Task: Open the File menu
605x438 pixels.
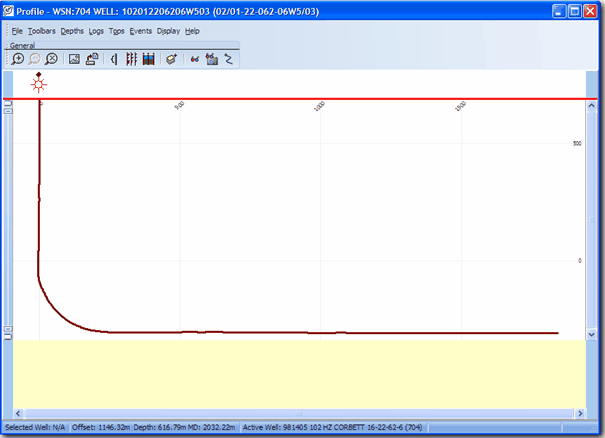Action: tap(17, 31)
